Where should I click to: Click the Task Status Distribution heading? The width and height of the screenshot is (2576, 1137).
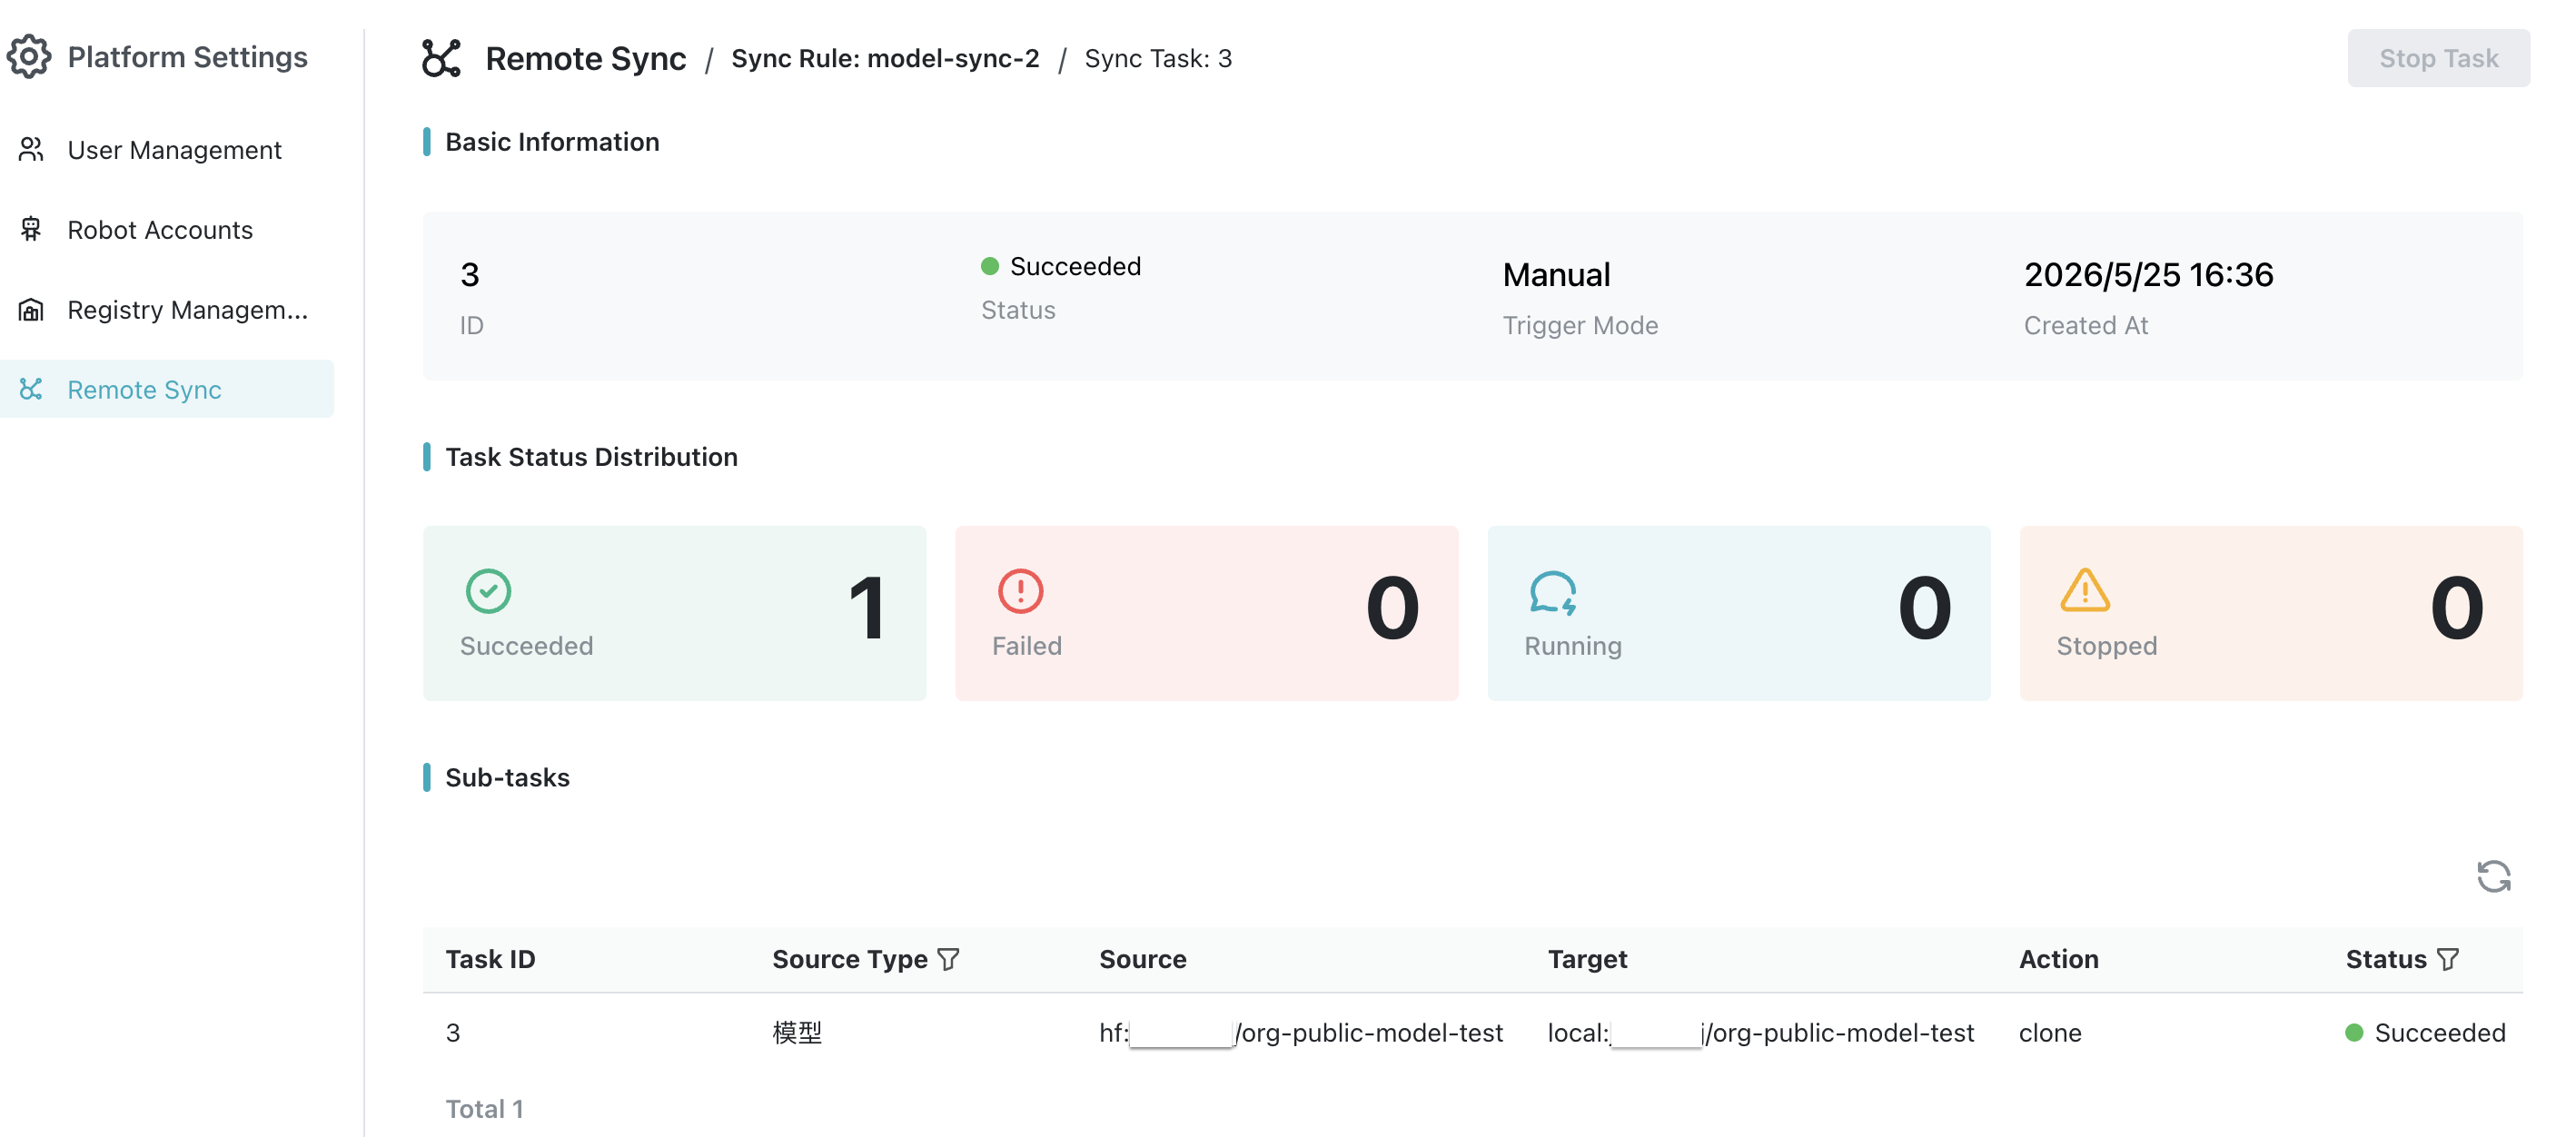pos(591,457)
